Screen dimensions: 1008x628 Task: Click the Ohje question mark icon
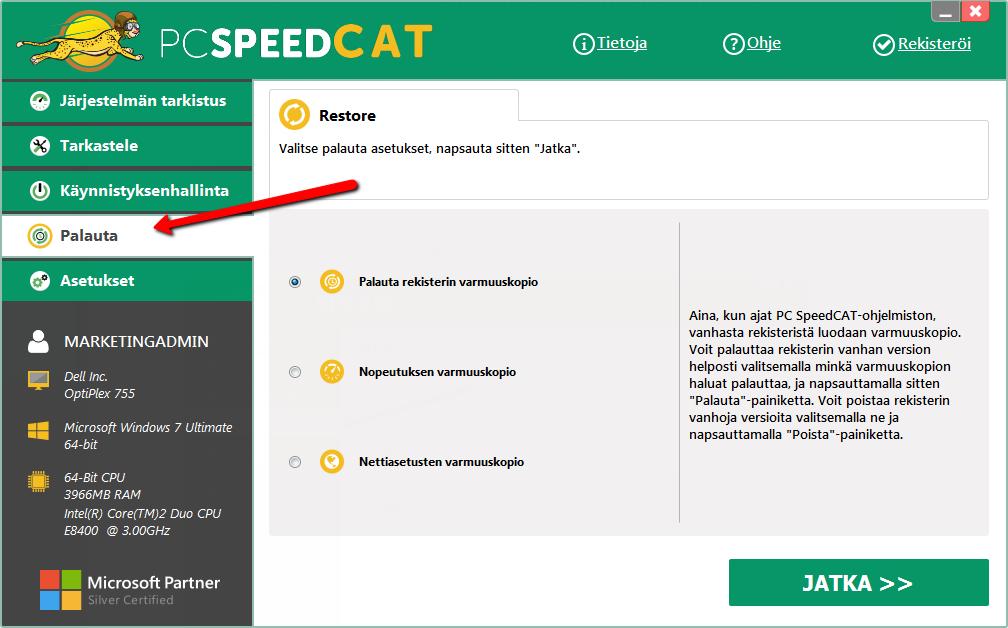[x=734, y=44]
